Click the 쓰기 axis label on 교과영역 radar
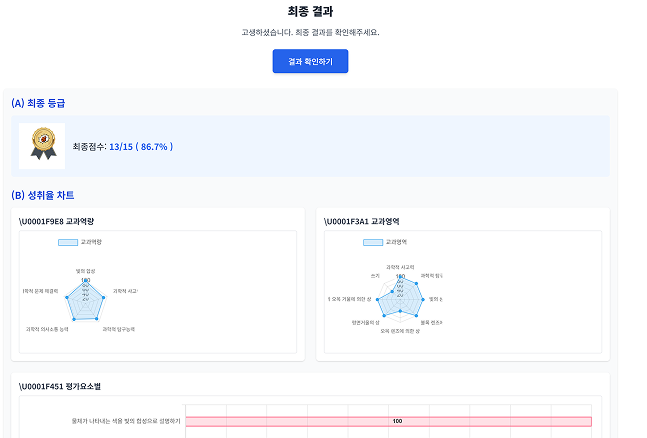This screenshot has width=647, height=438. tap(375, 275)
